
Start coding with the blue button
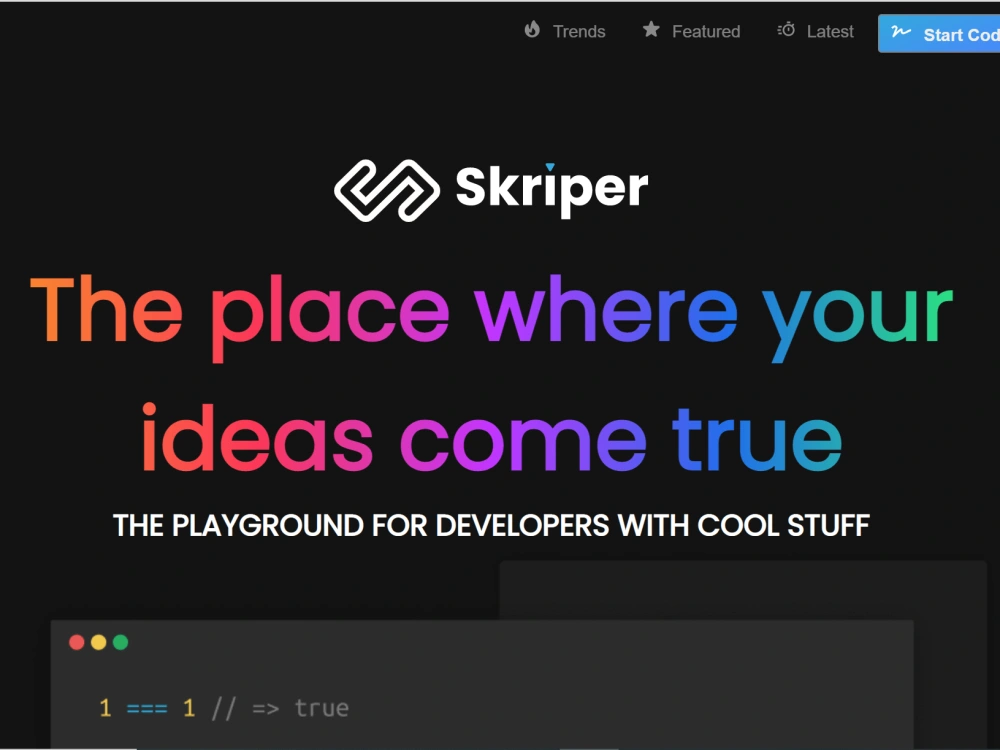[939, 34]
